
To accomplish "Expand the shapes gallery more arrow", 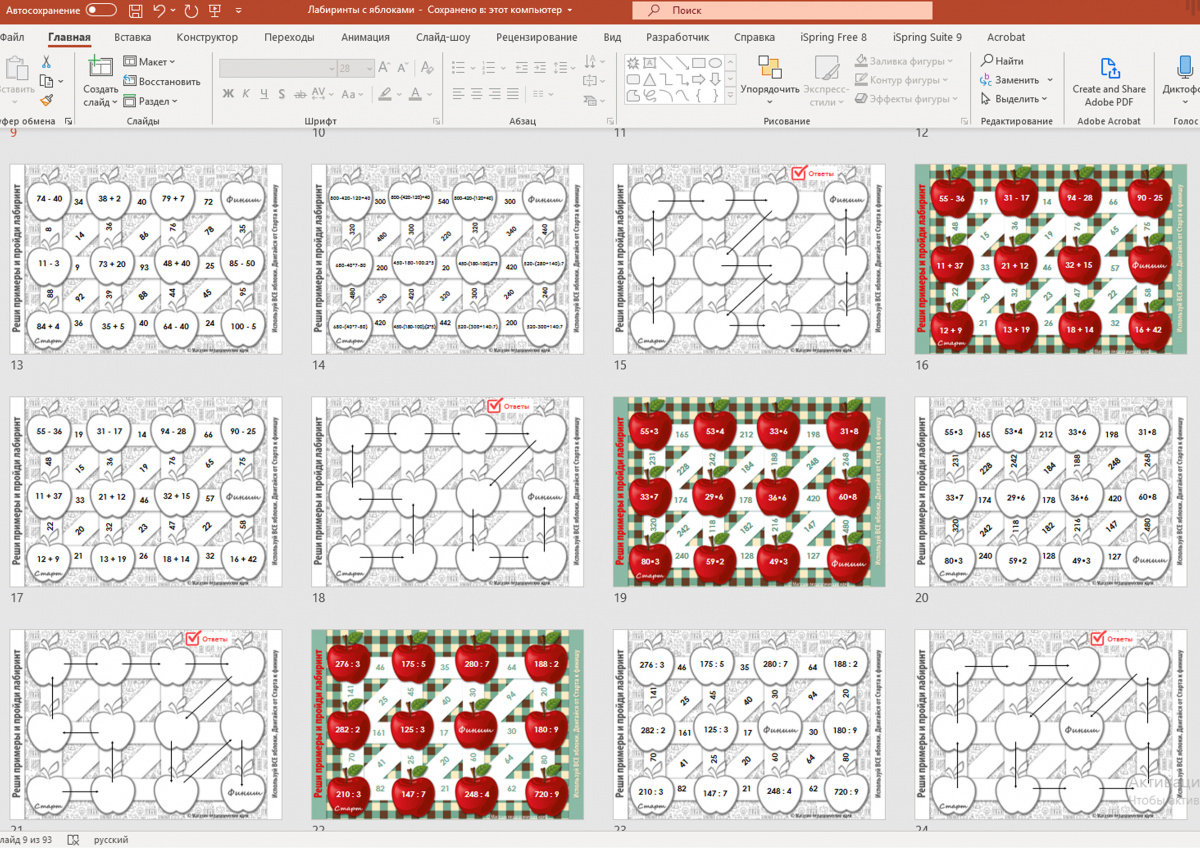I will 729,97.
